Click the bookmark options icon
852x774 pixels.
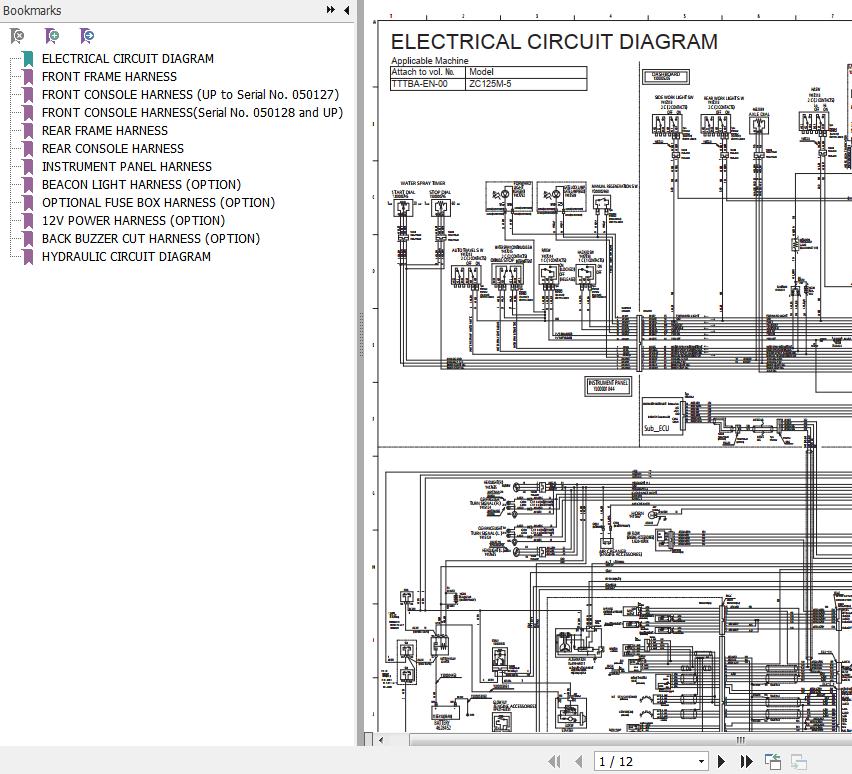[87, 36]
